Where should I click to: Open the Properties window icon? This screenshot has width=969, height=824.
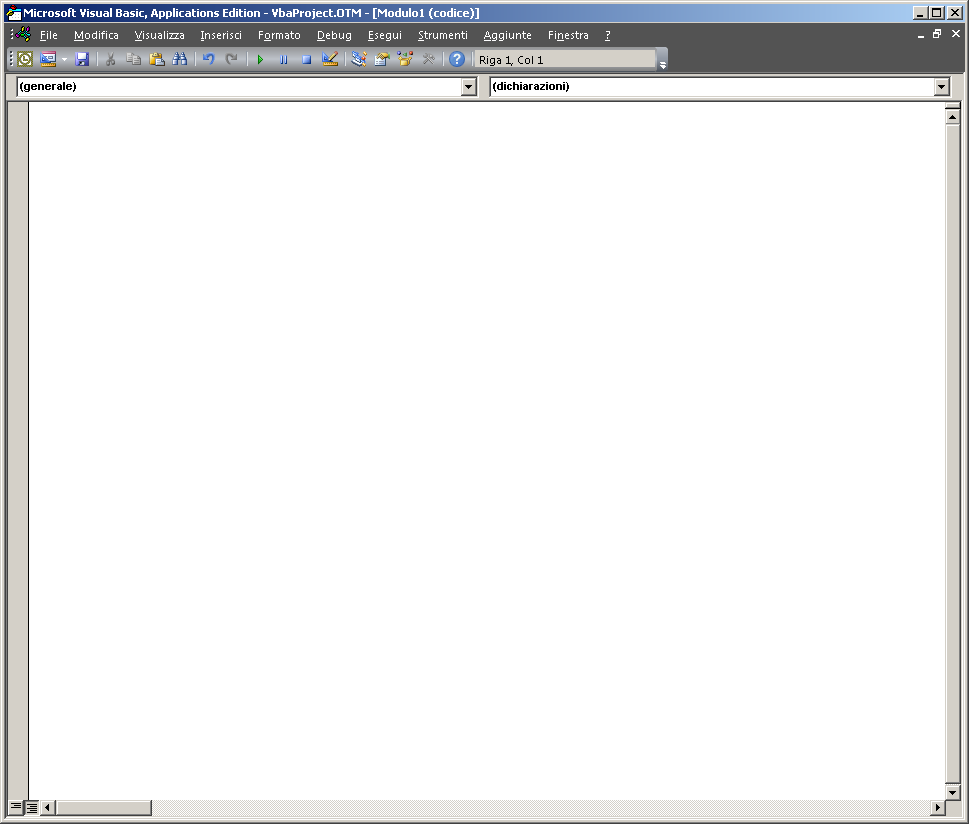382,59
